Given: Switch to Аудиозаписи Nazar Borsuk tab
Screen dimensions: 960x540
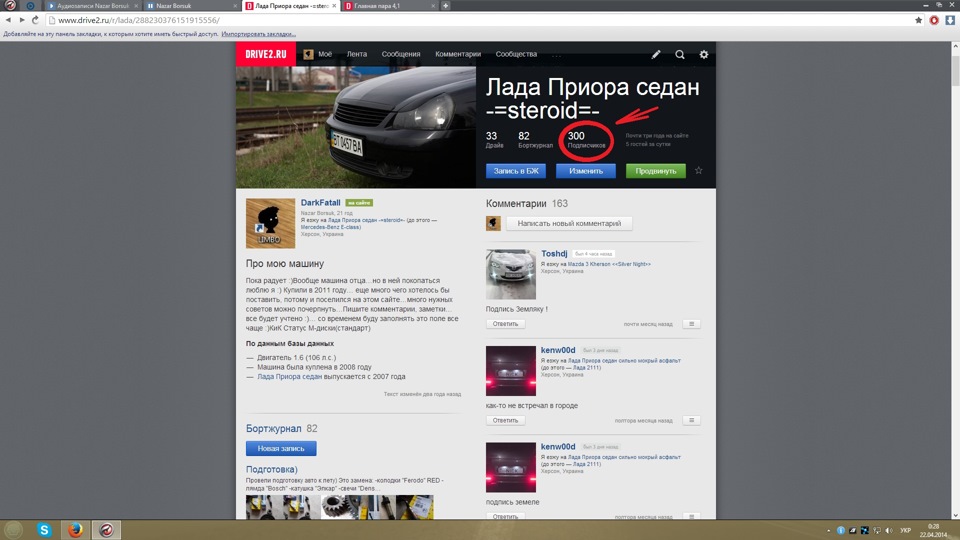Looking at the screenshot, I should click(92, 6).
